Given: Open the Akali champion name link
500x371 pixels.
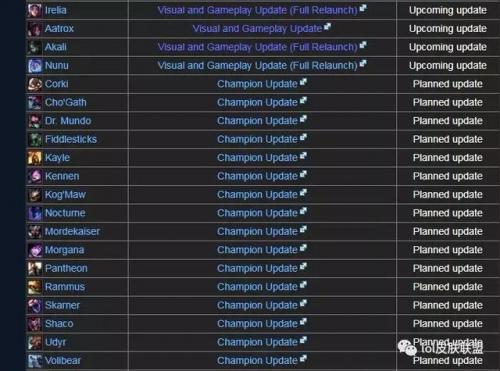Looking at the screenshot, I should 56,47.
